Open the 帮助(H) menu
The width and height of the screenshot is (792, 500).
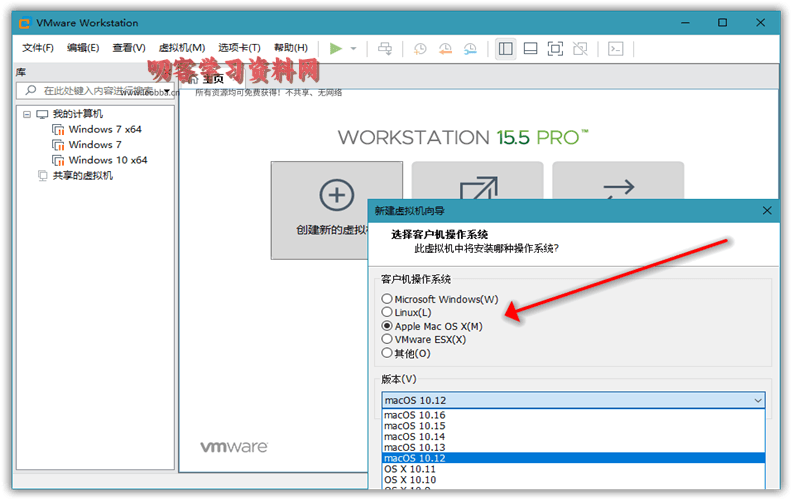point(291,48)
